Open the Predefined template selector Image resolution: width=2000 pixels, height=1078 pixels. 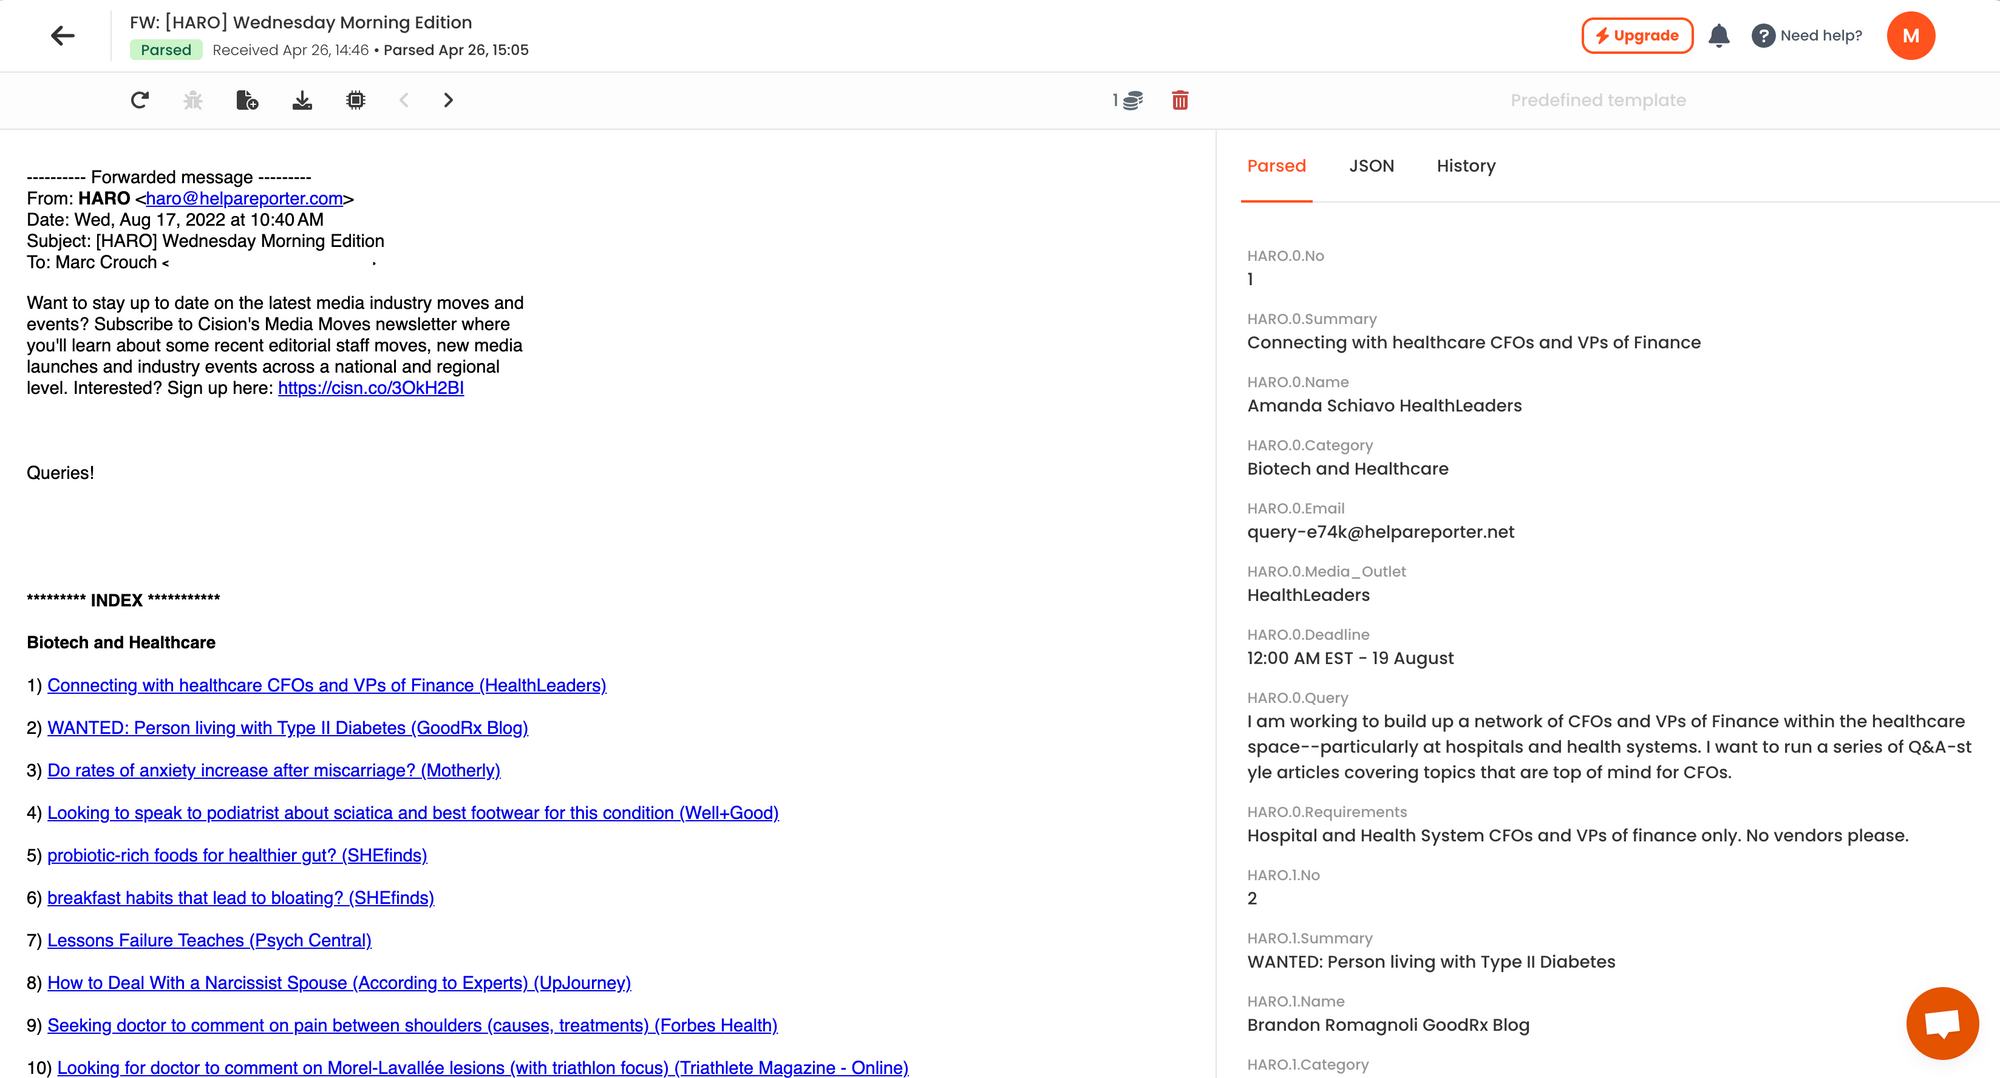coord(1597,100)
